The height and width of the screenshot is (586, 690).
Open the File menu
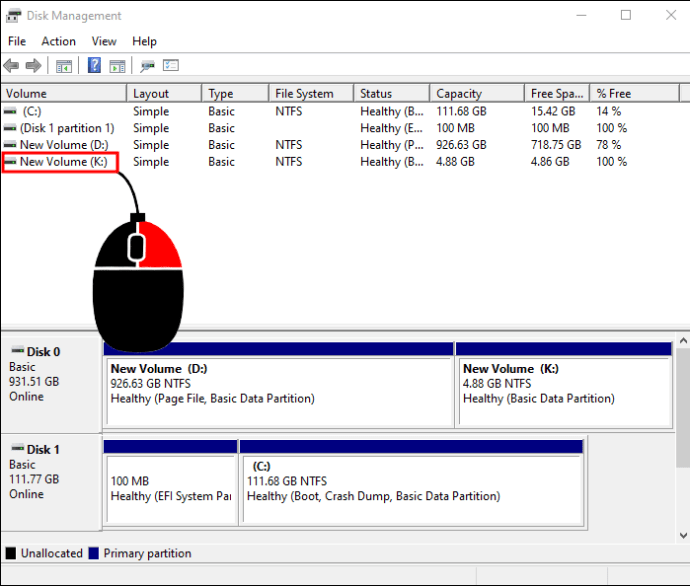(x=17, y=41)
